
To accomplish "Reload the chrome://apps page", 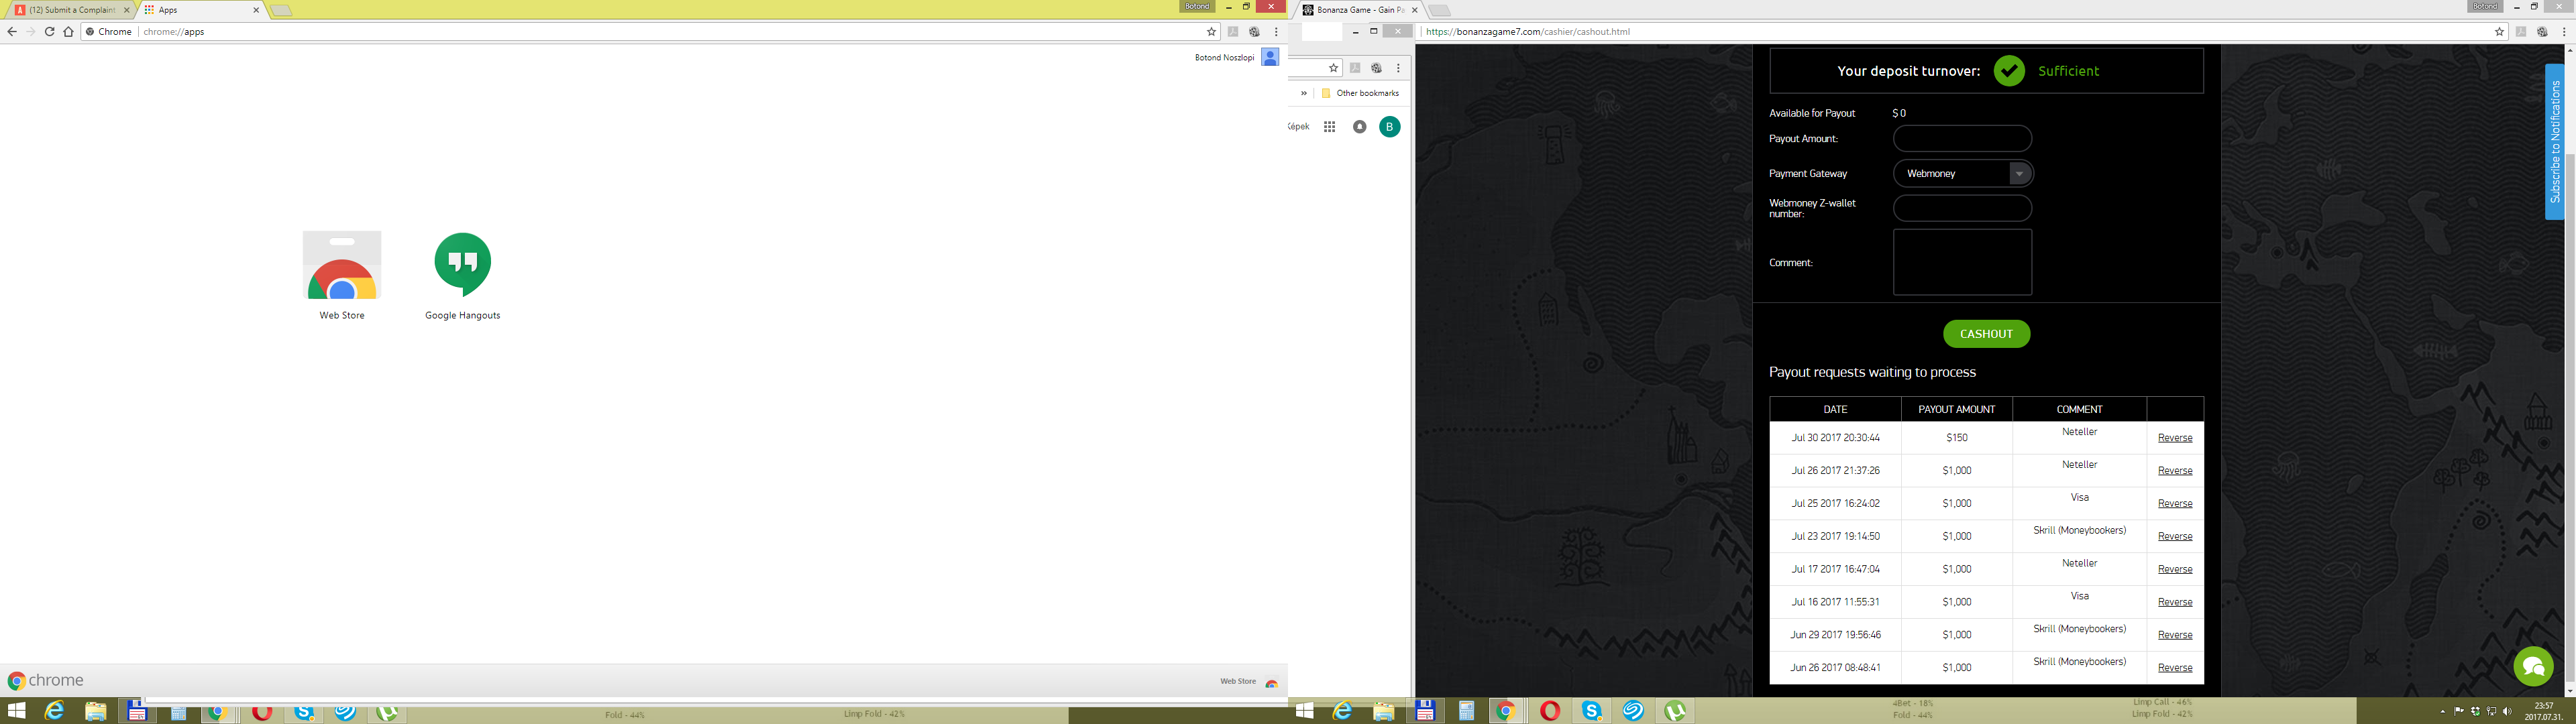I will (x=49, y=32).
